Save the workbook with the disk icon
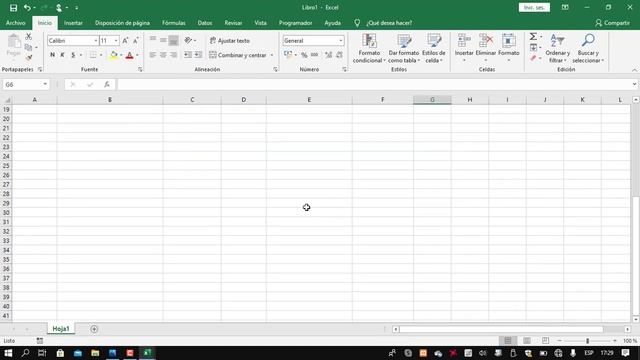 (x=13, y=8)
